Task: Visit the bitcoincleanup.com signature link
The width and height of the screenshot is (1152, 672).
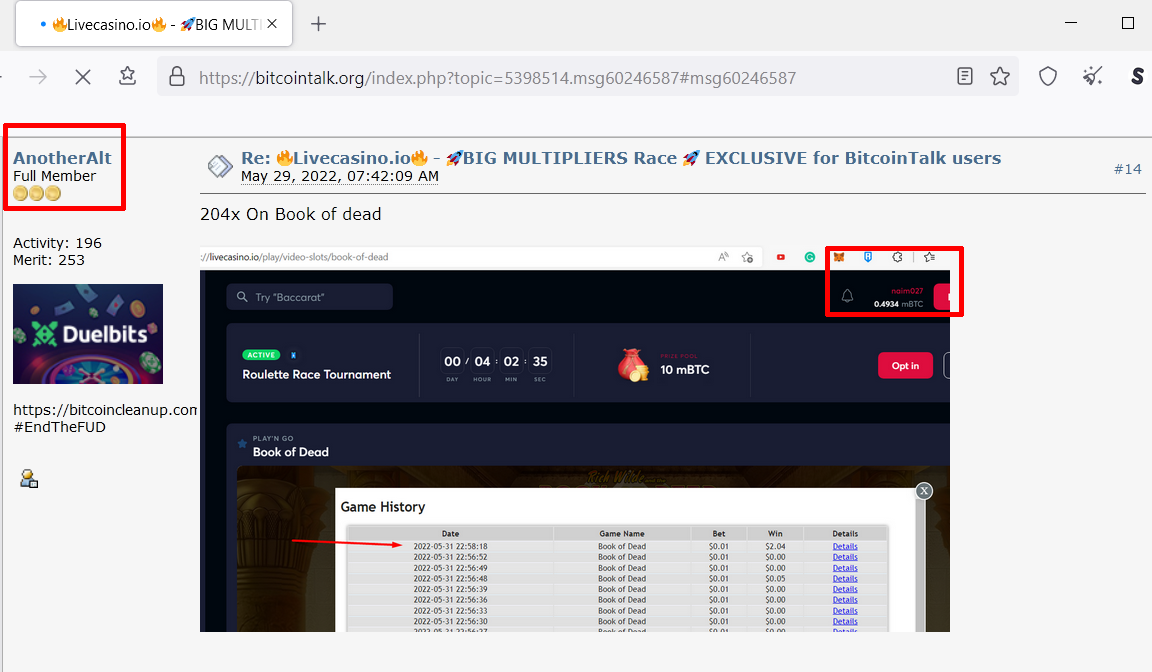Action: click(x=105, y=410)
